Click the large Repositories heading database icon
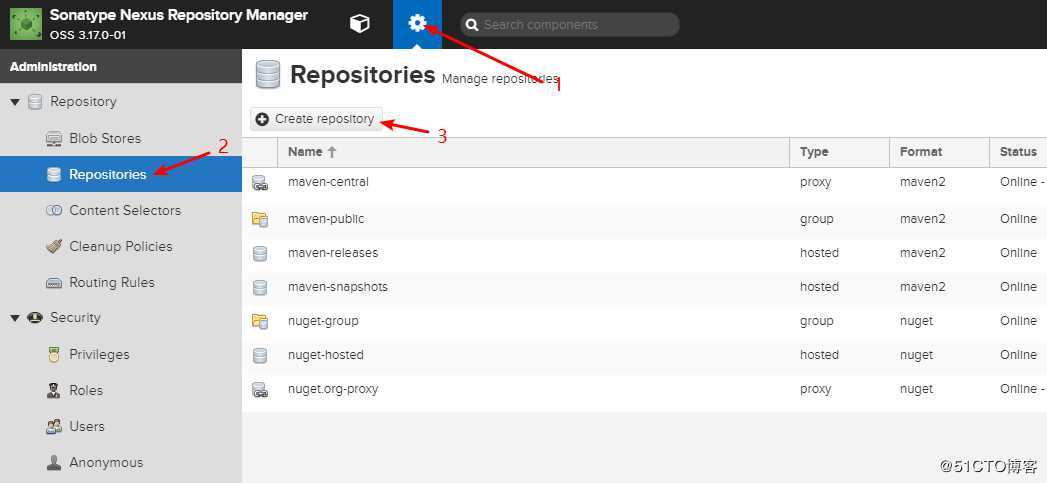1047x483 pixels. pos(268,75)
